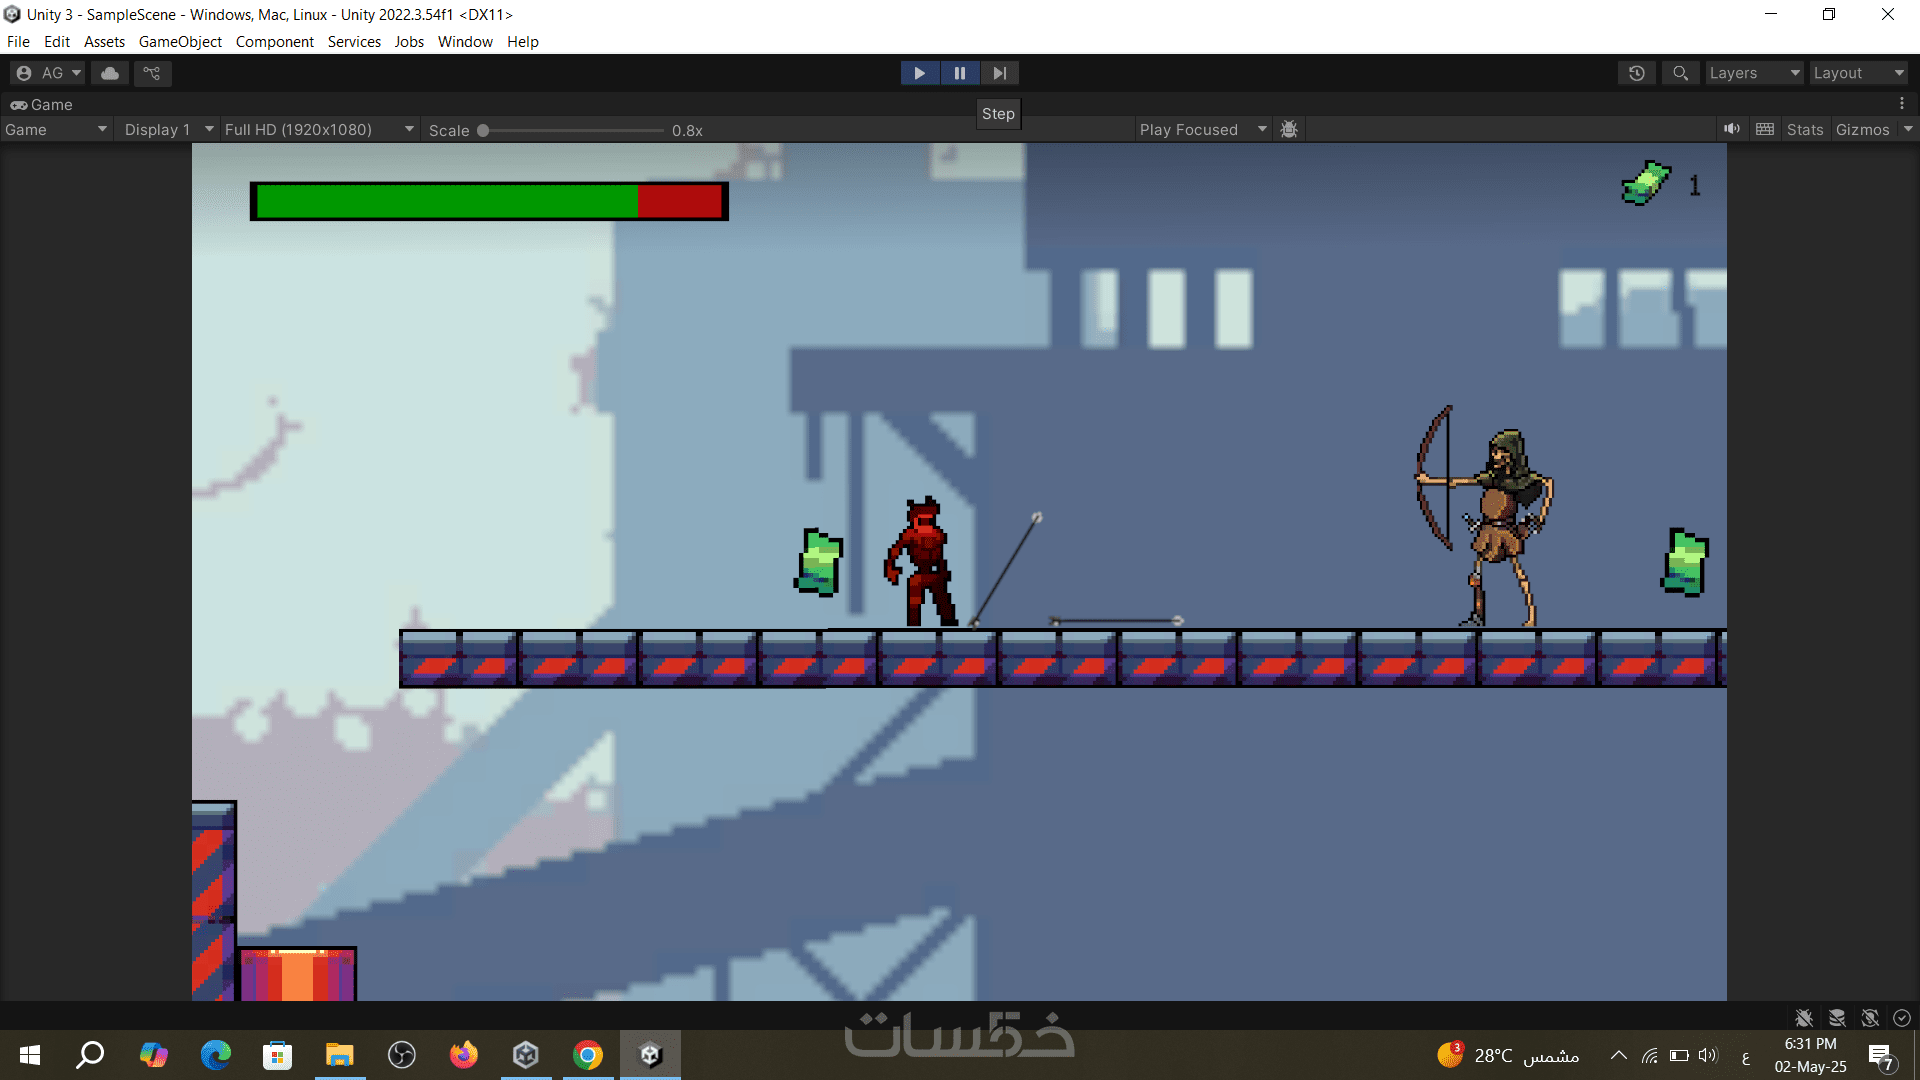Viewport: 1920px width, 1080px height.
Task: Click the Unity cloud services icon
Action: [x=110, y=73]
